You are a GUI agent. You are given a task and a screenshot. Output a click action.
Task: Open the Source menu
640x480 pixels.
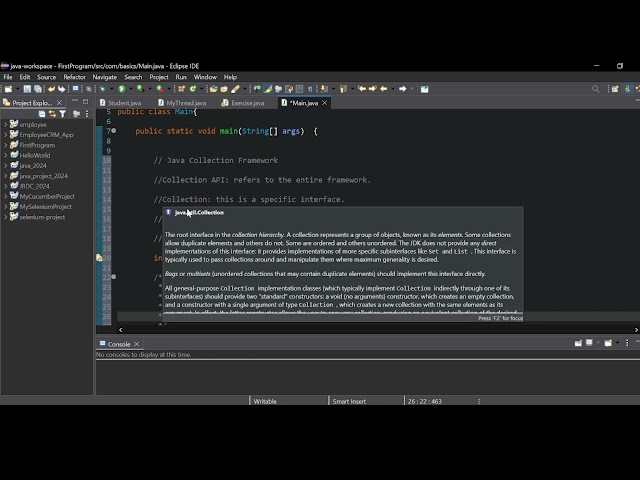(46, 77)
